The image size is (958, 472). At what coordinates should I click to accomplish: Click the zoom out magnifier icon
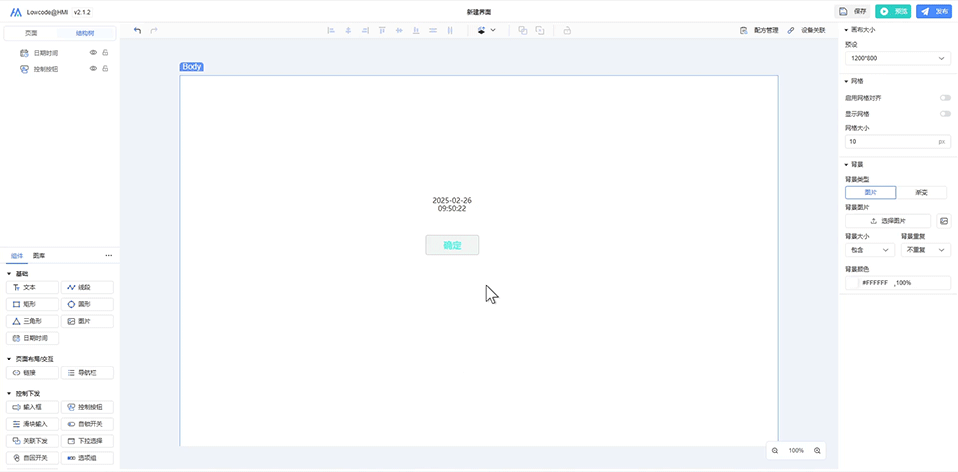pos(775,451)
